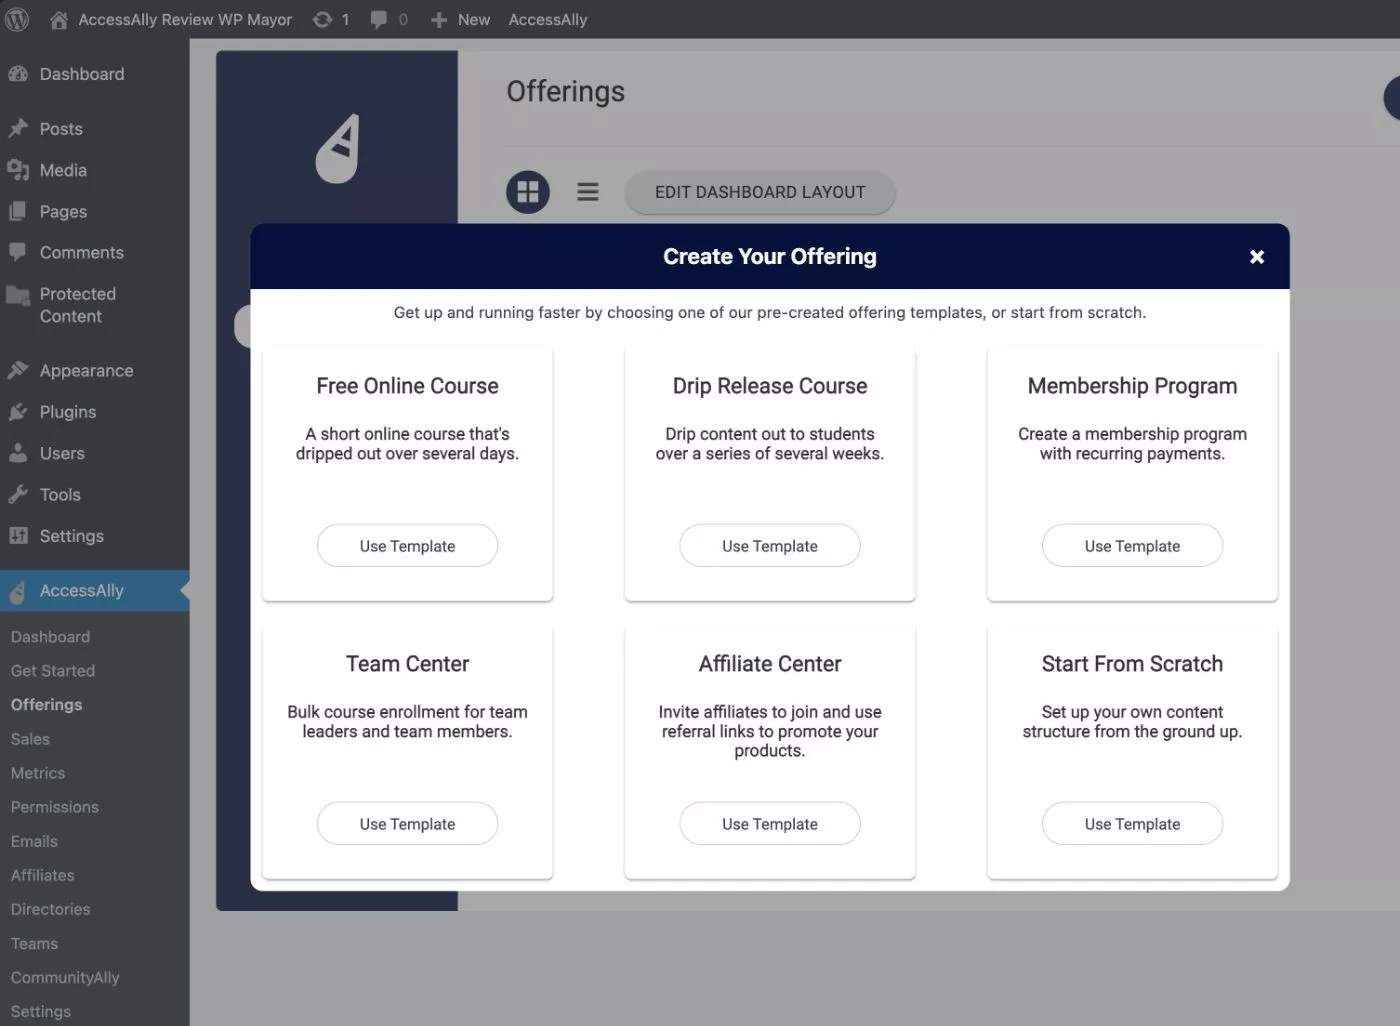Open Offerings submenu link
Screen dimensions: 1400x1026
click(46, 705)
